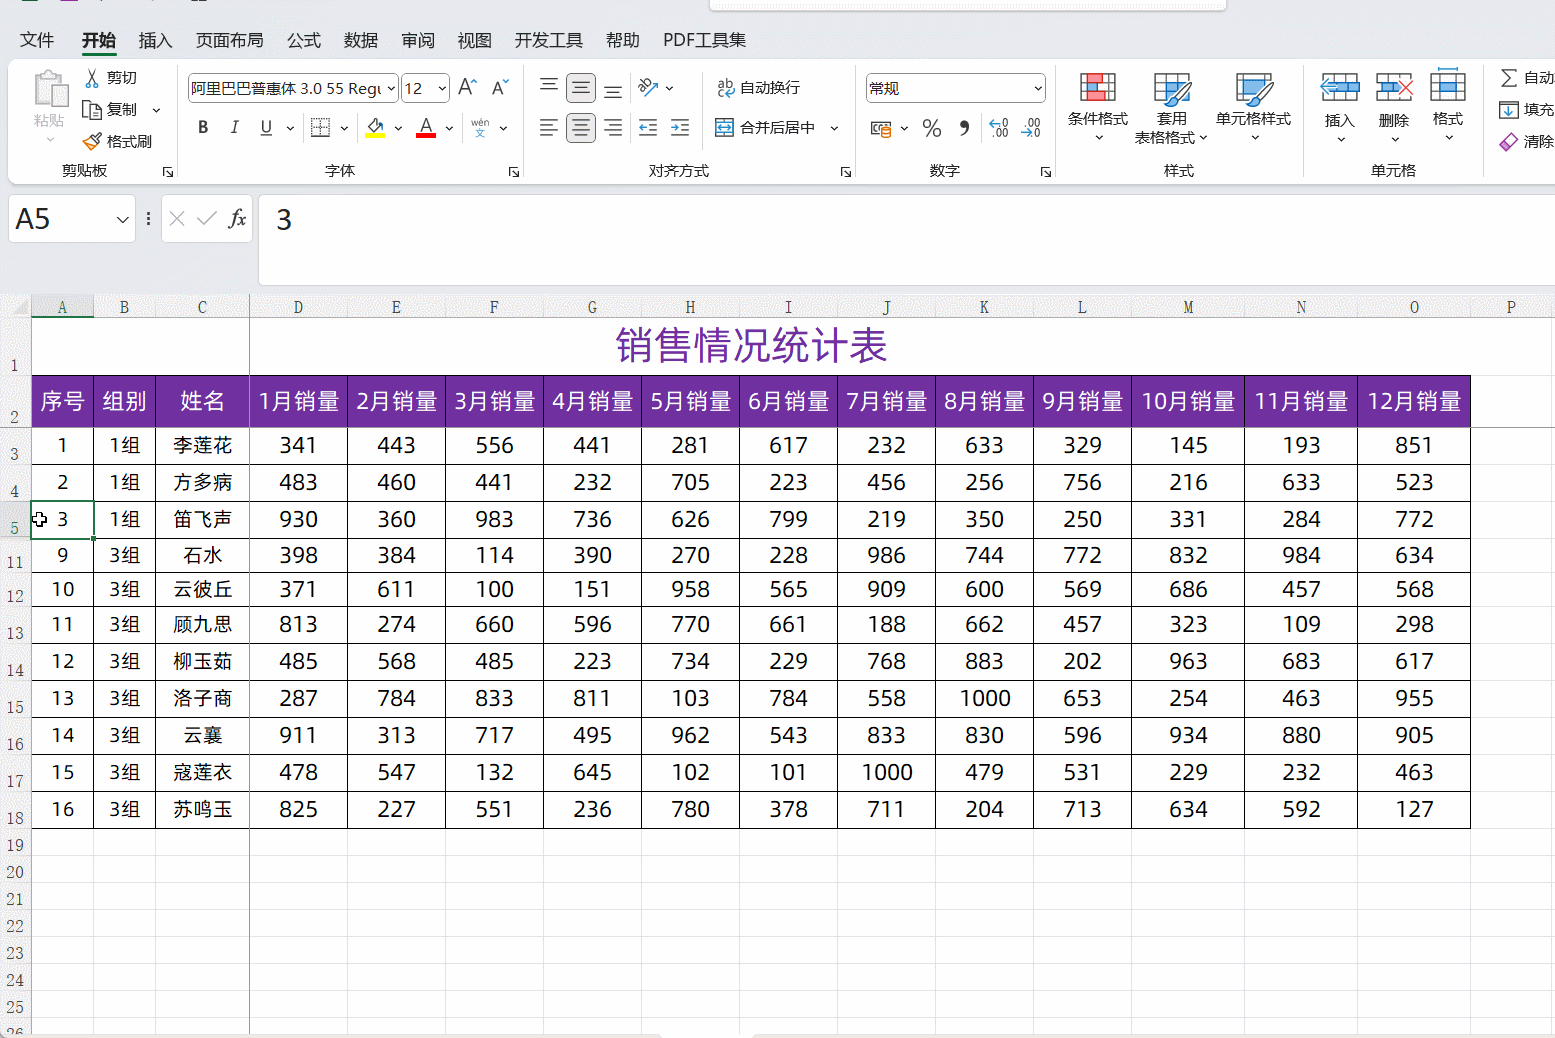Toggle italic formatting
The image size is (1555, 1038).
coord(234,127)
